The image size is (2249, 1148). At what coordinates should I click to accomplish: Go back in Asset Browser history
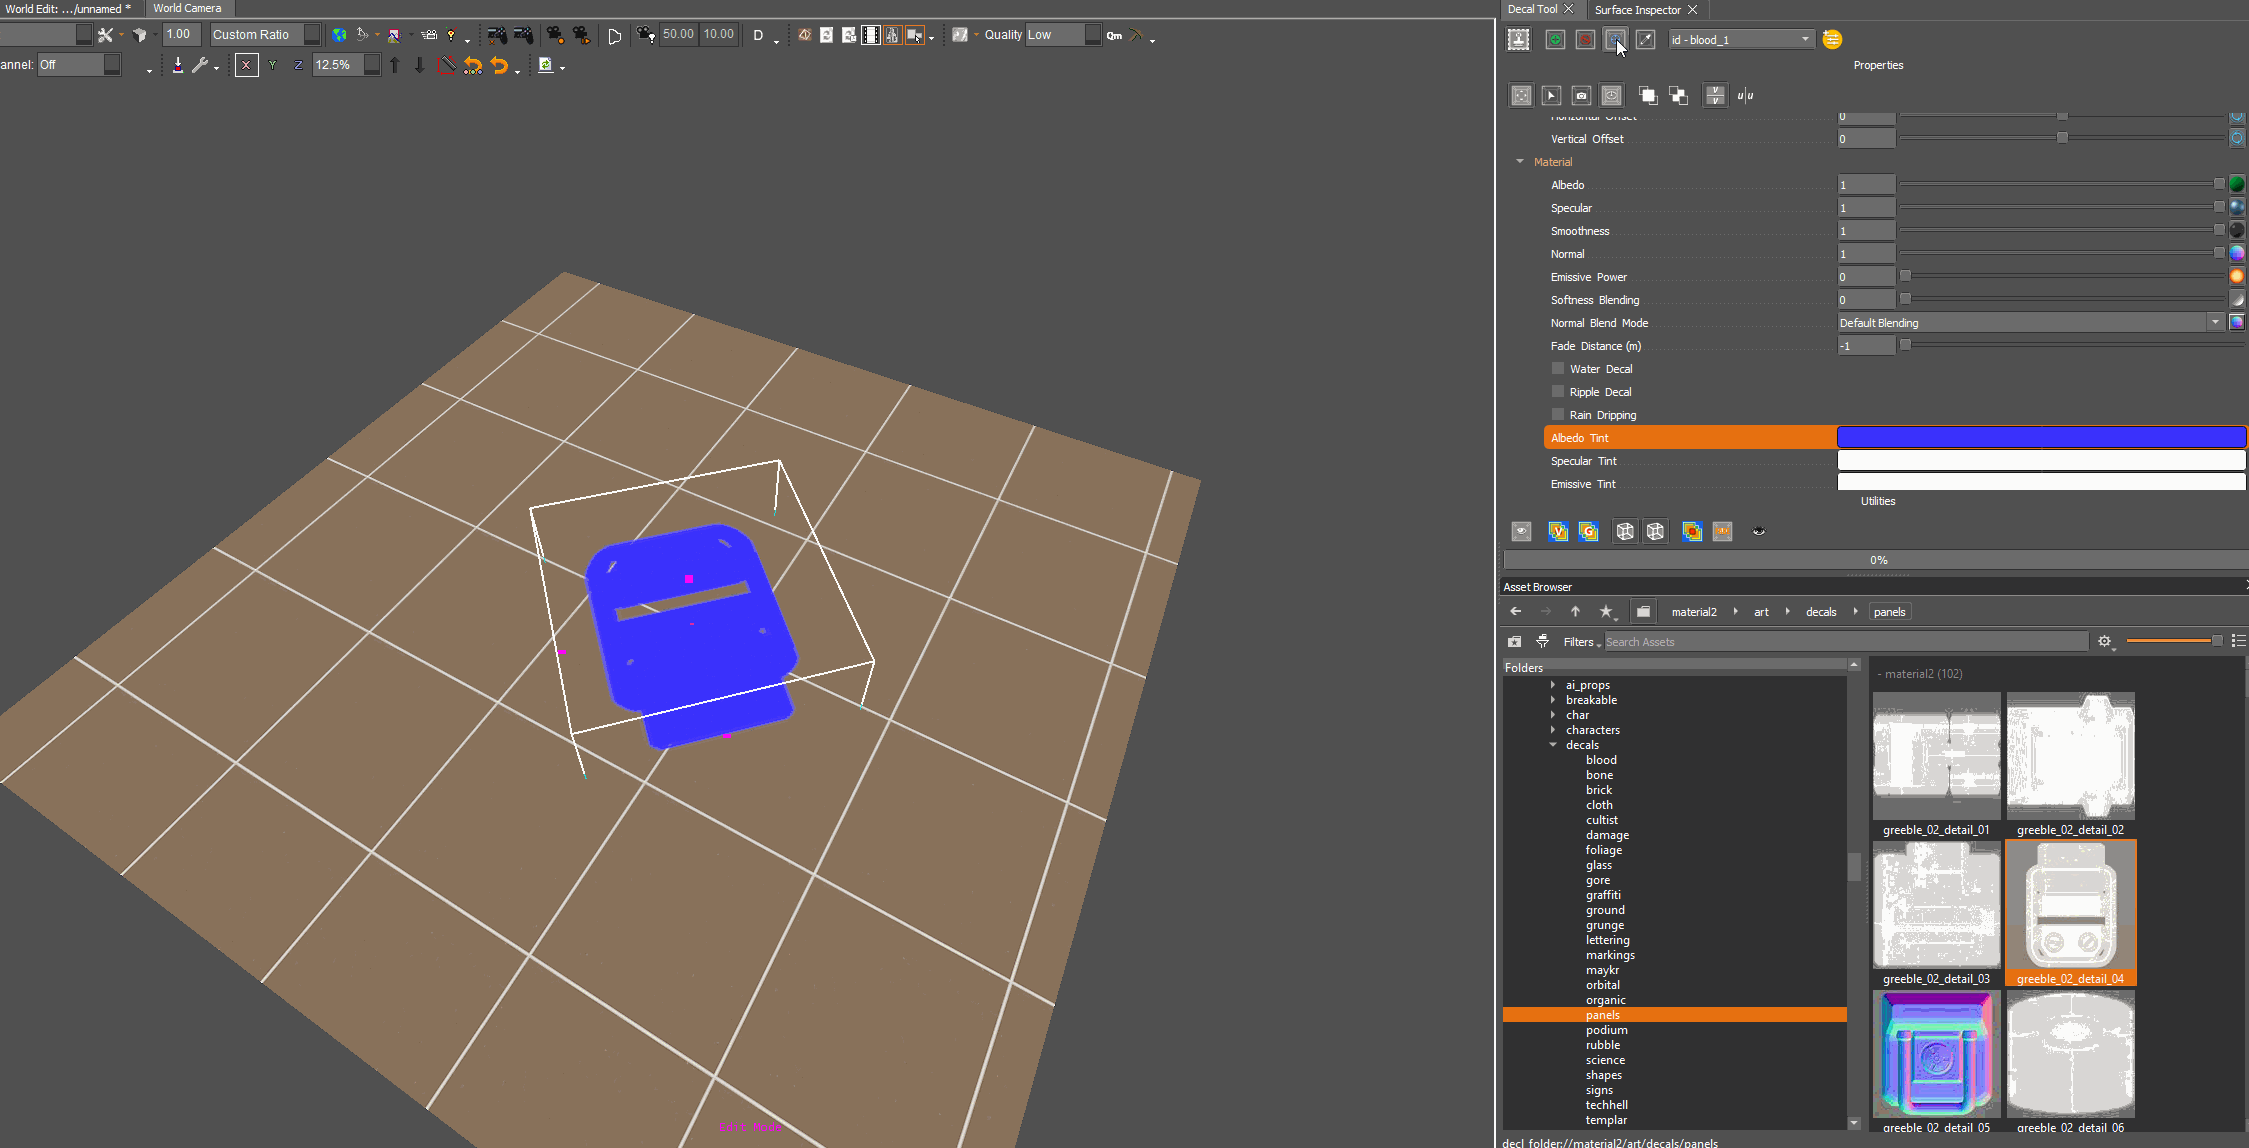click(x=1515, y=612)
